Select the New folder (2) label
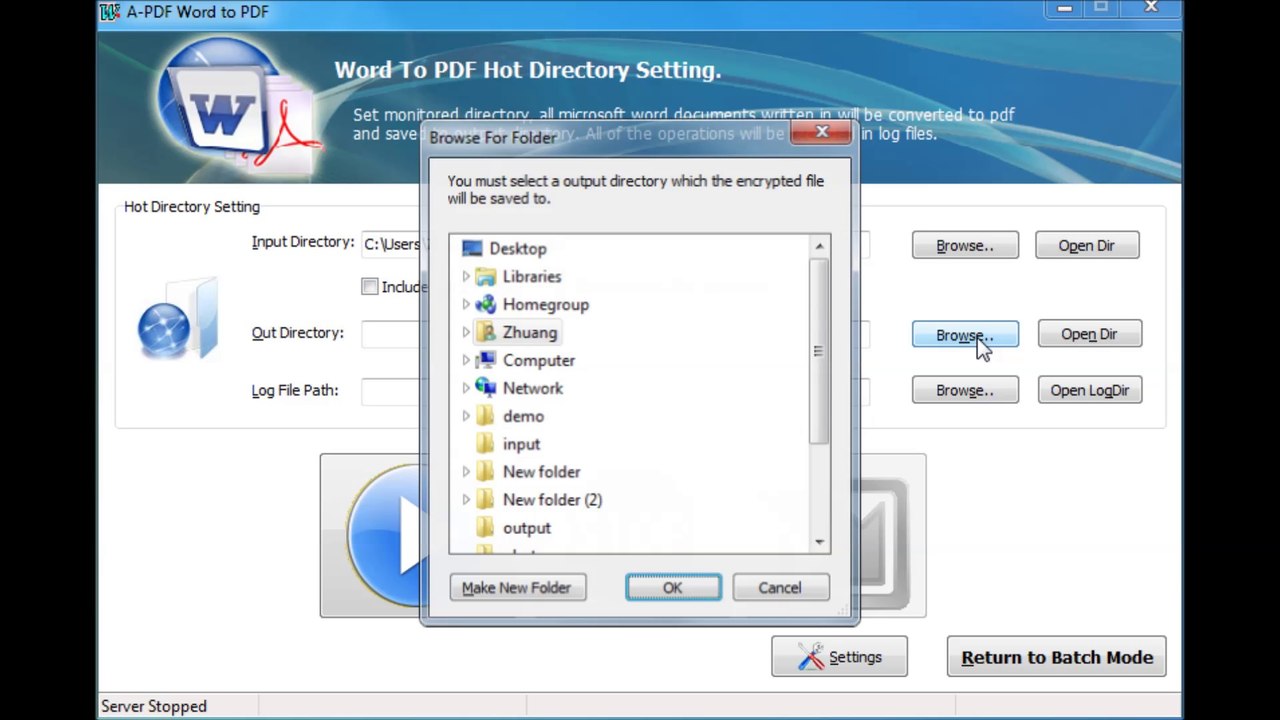The width and height of the screenshot is (1280, 720). pyautogui.click(x=553, y=500)
